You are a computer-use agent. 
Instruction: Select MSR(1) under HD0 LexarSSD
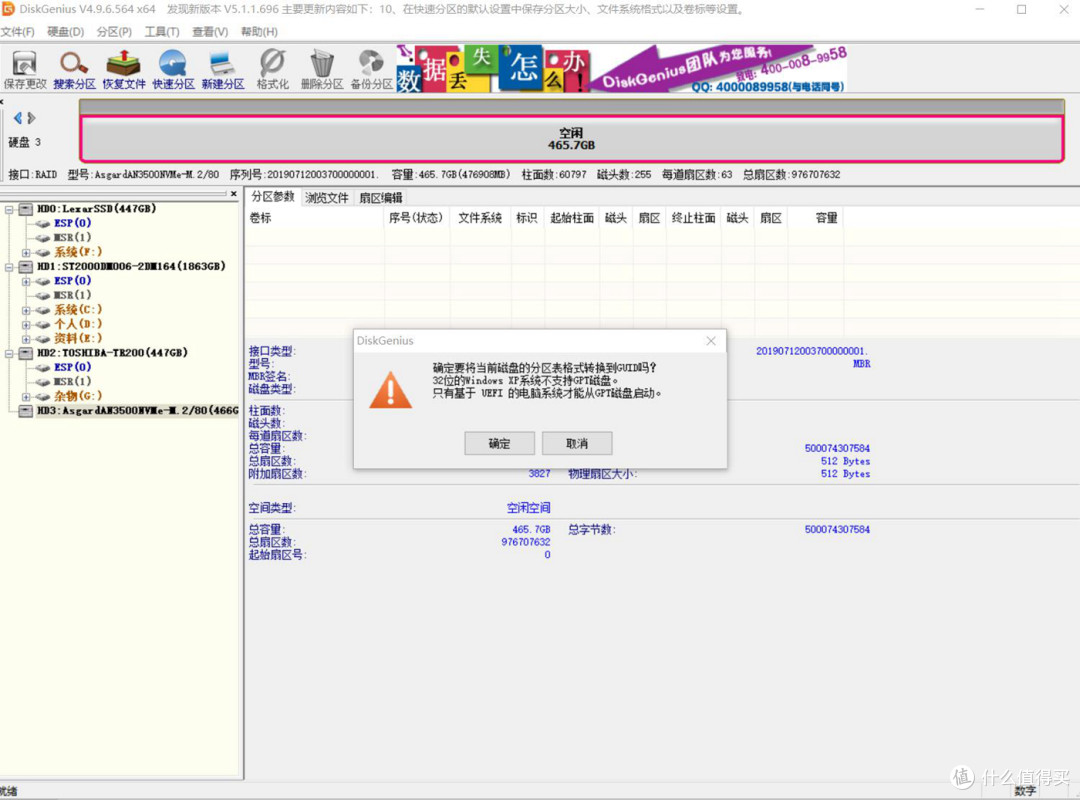click(72, 238)
